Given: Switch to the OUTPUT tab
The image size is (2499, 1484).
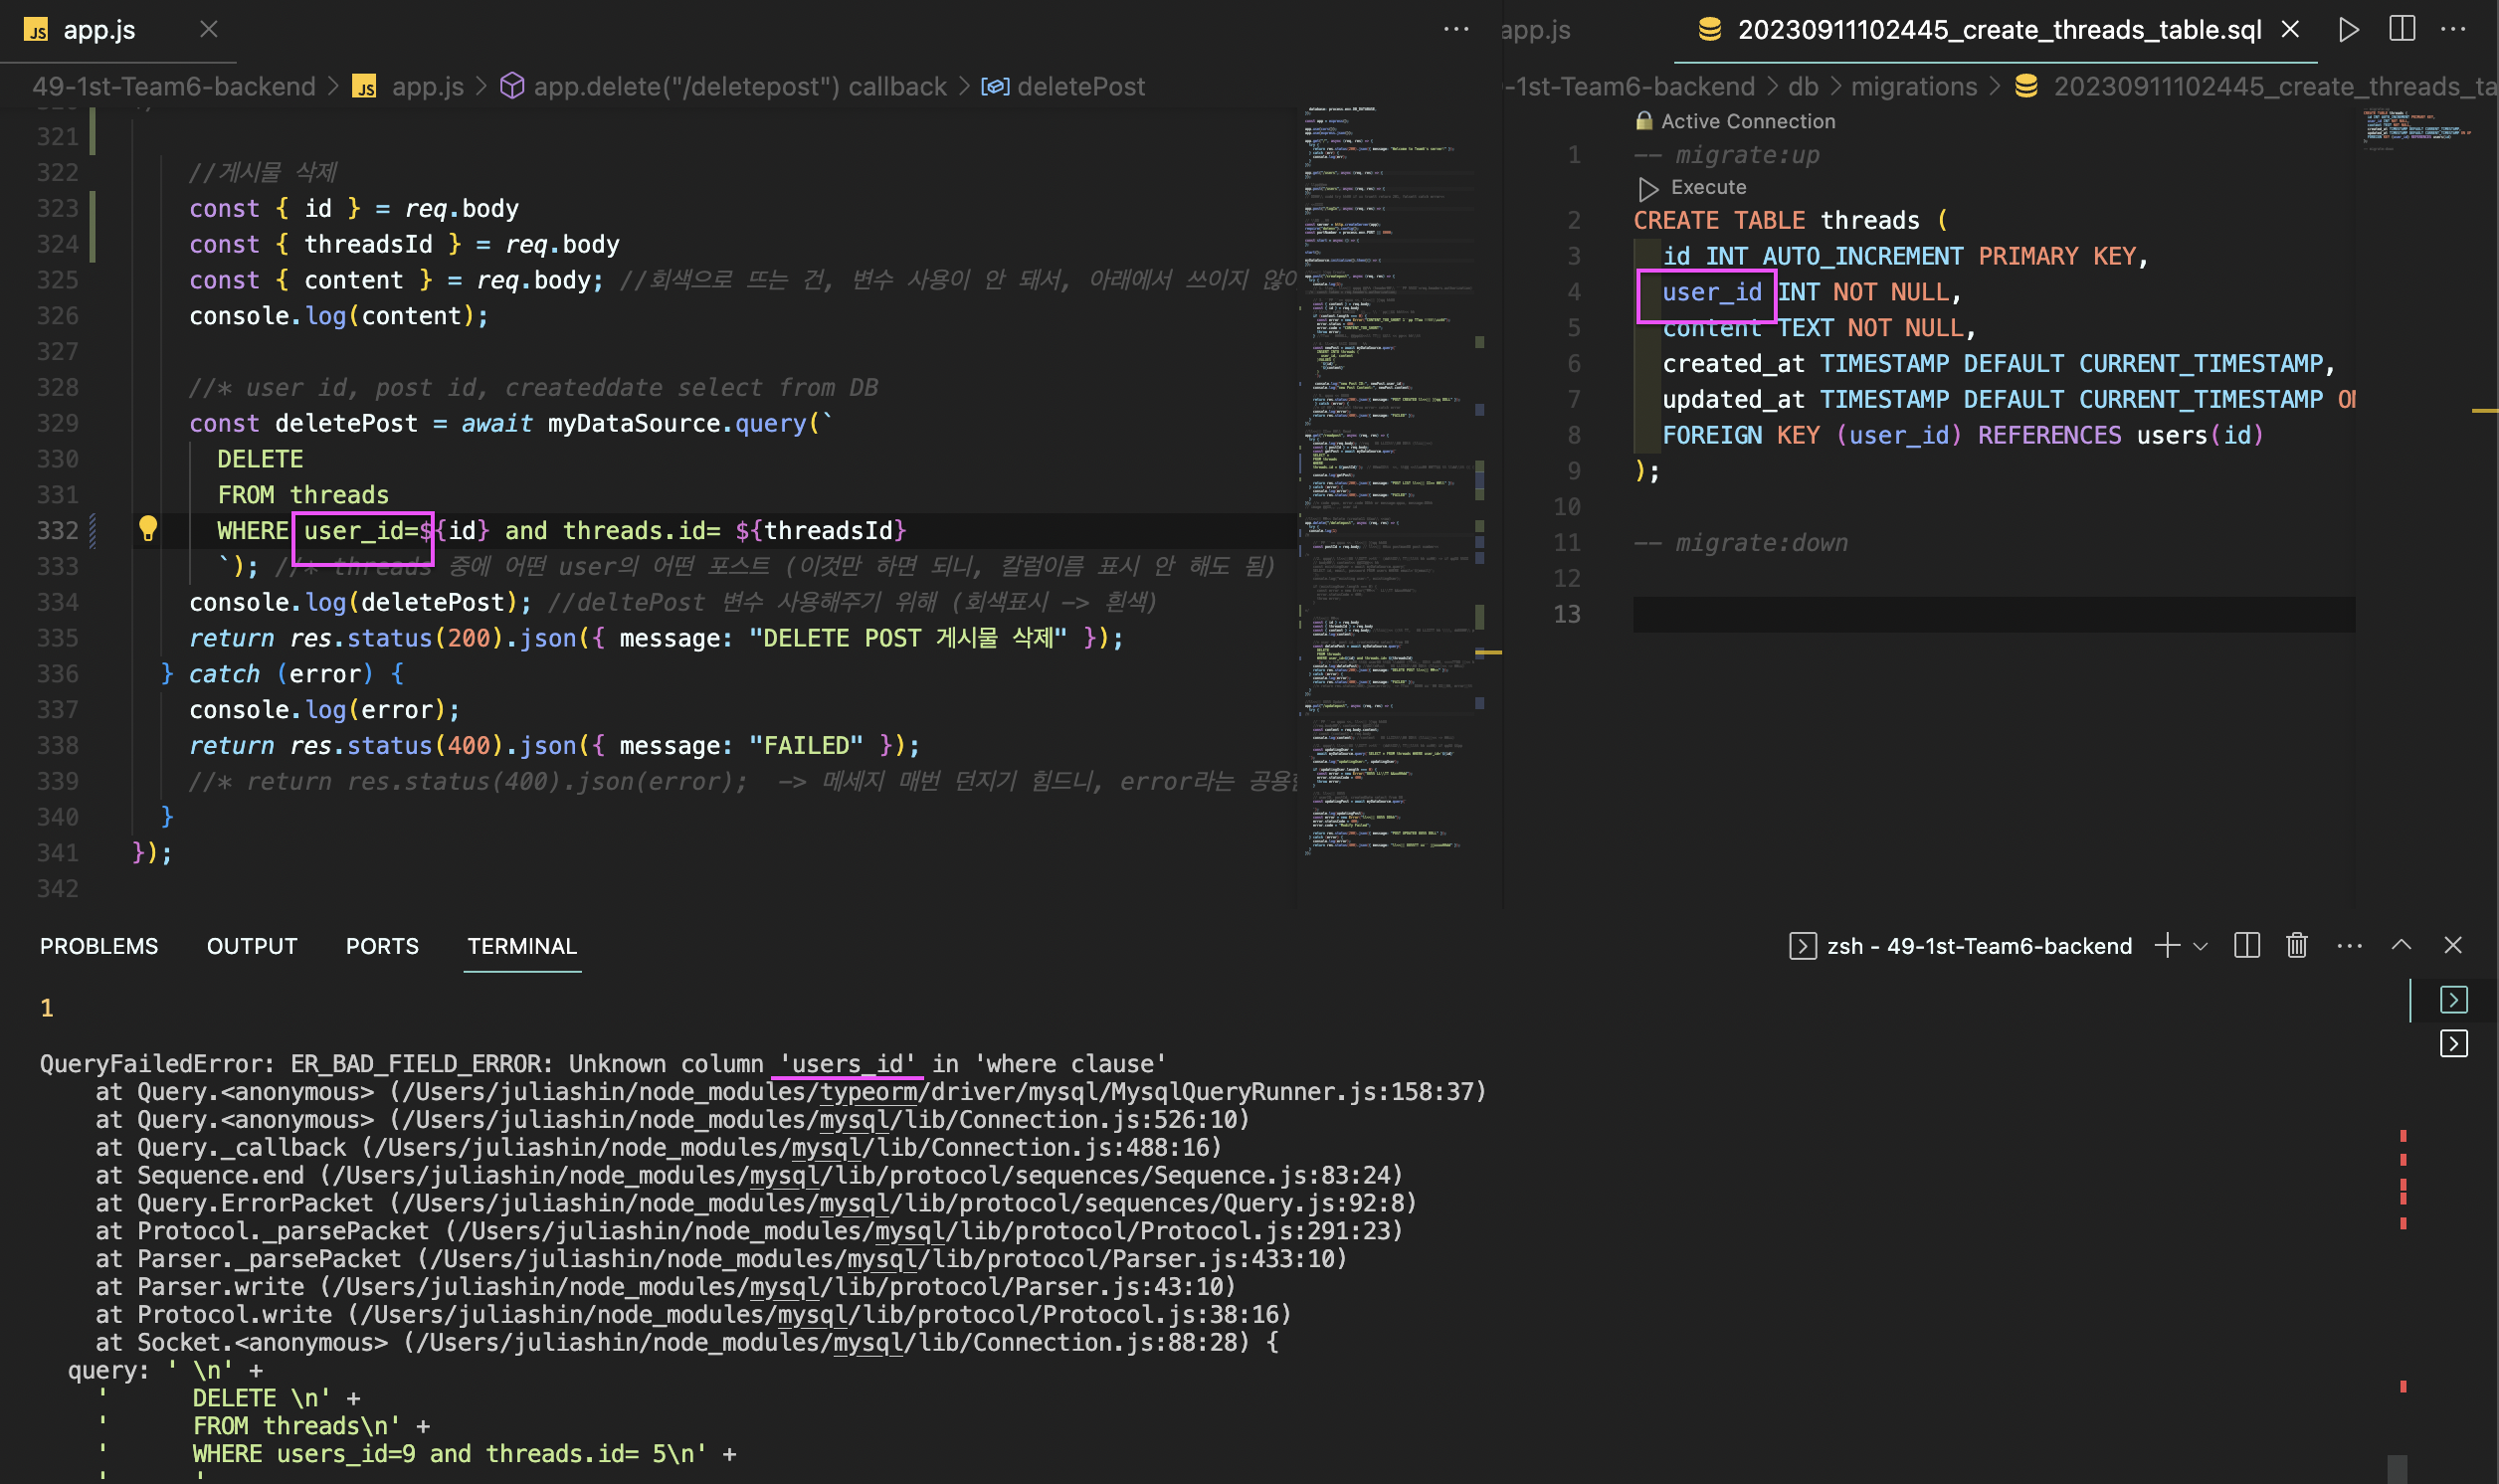Looking at the screenshot, I should tap(252, 946).
